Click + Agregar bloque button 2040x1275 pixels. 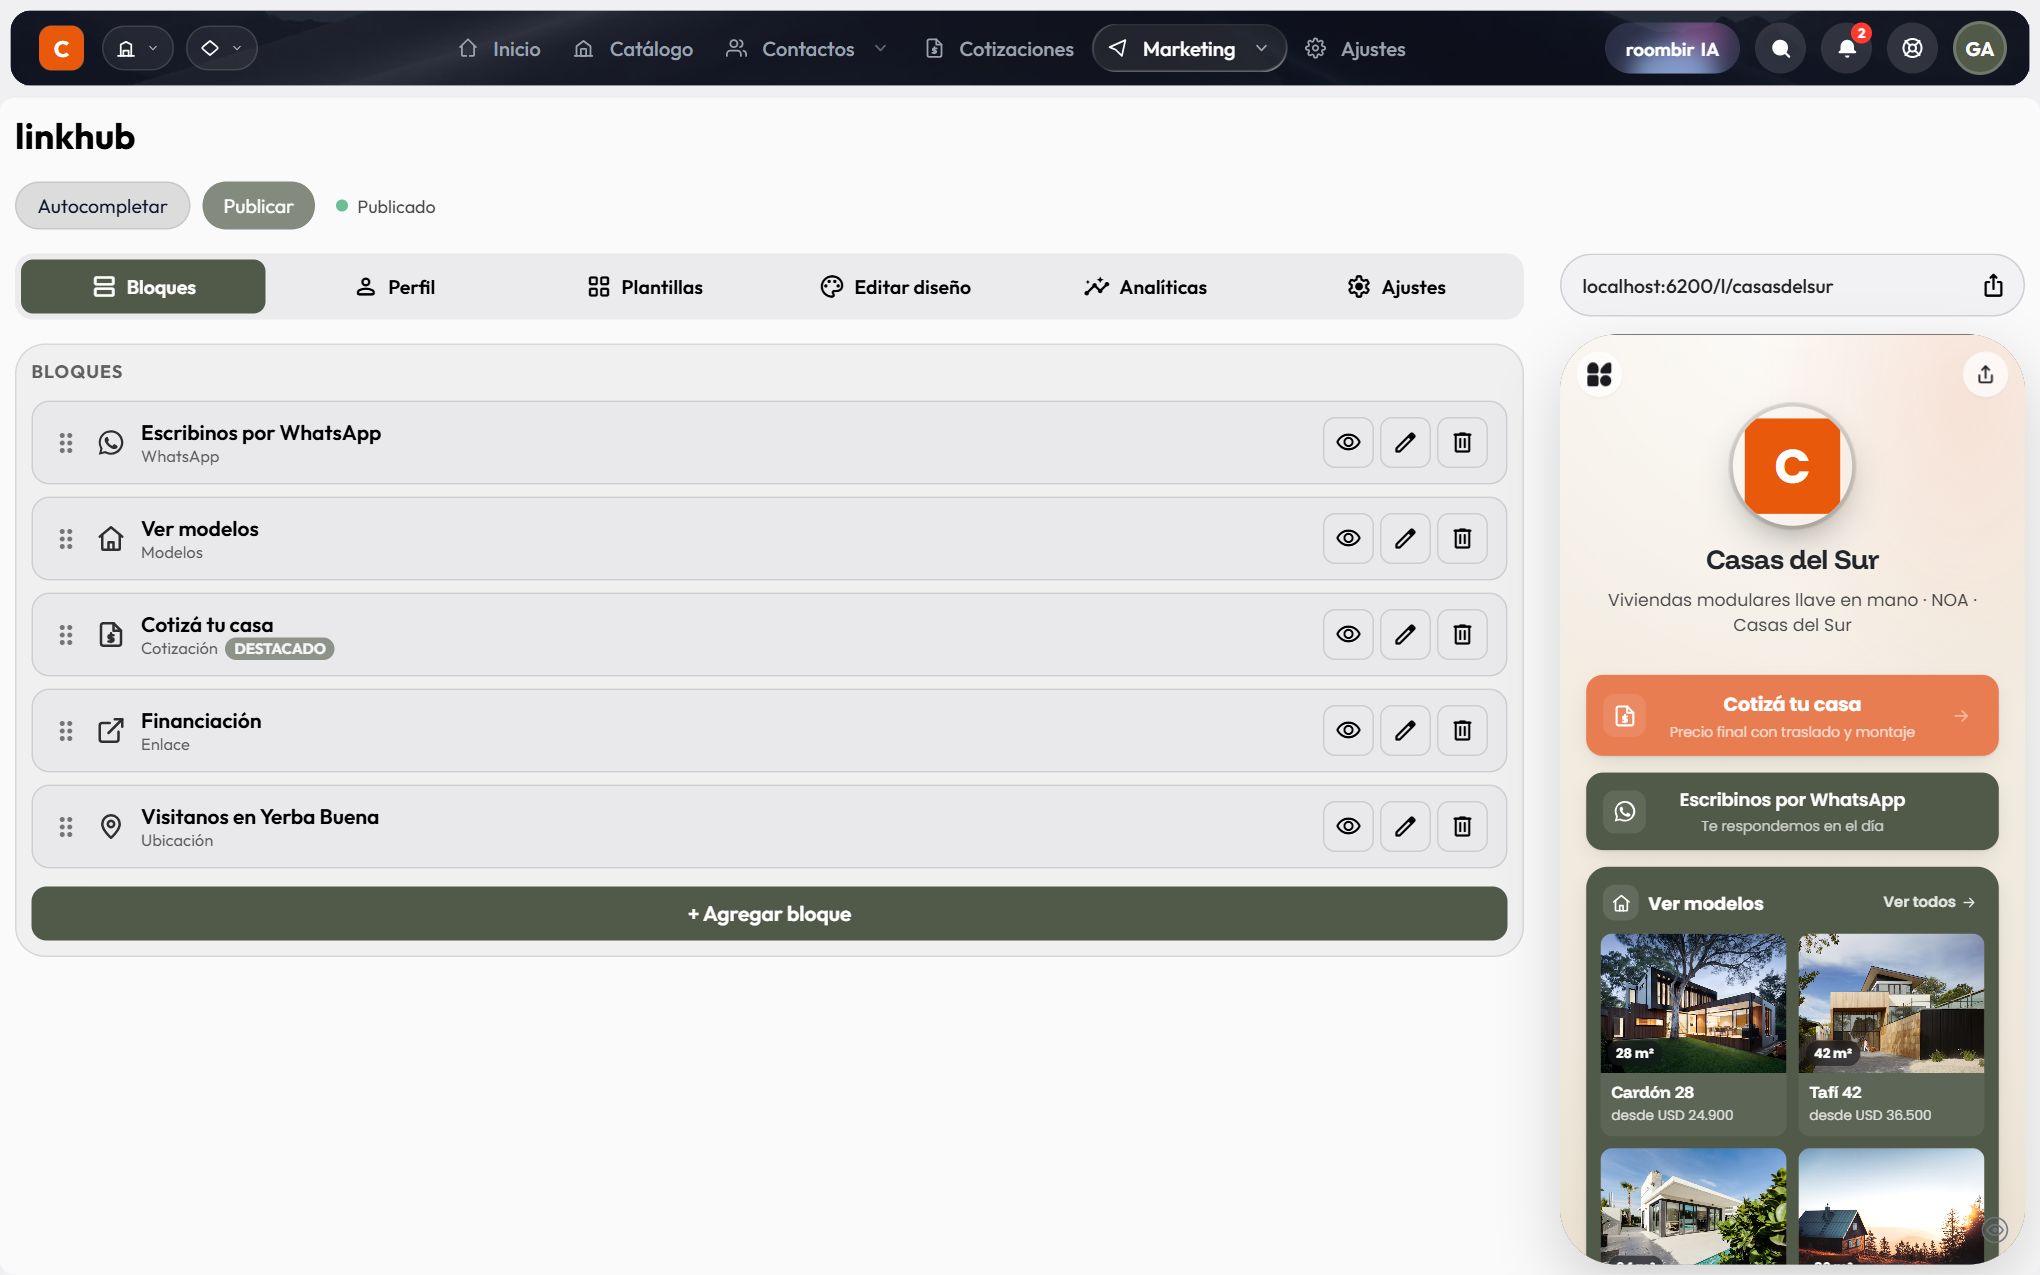(769, 914)
